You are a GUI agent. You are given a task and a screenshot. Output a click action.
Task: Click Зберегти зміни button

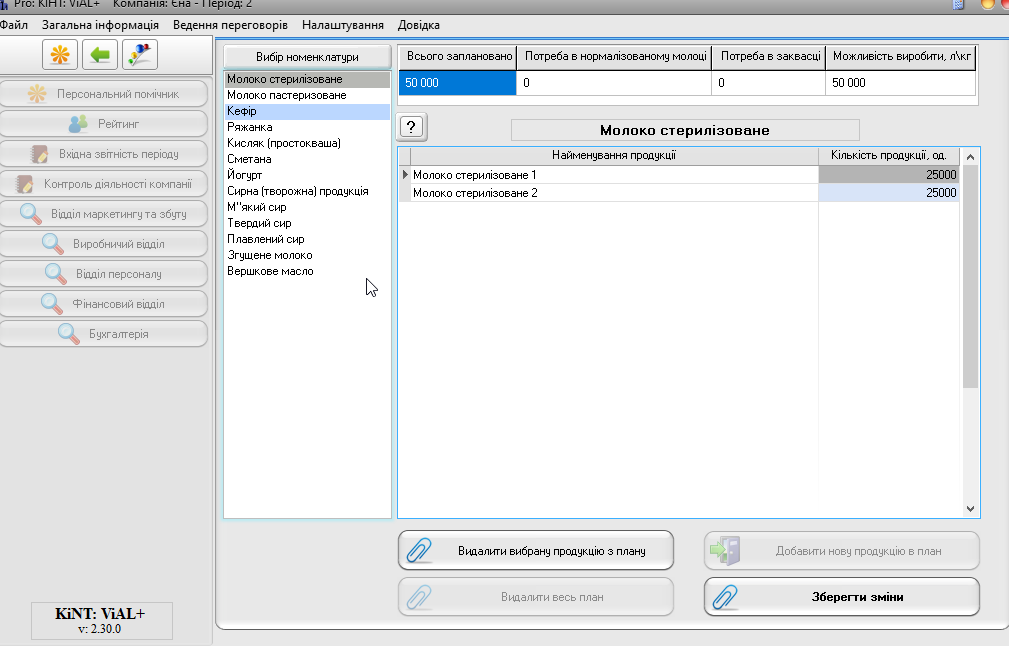(x=842, y=597)
